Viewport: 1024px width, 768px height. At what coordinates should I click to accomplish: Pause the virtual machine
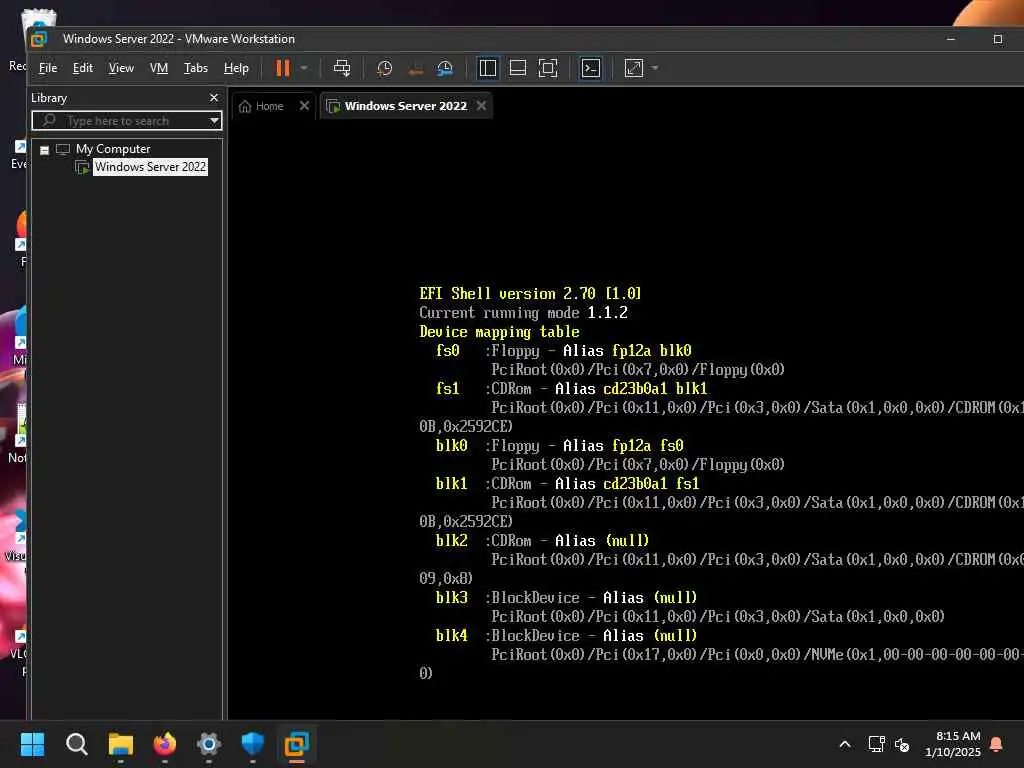(x=282, y=68)
